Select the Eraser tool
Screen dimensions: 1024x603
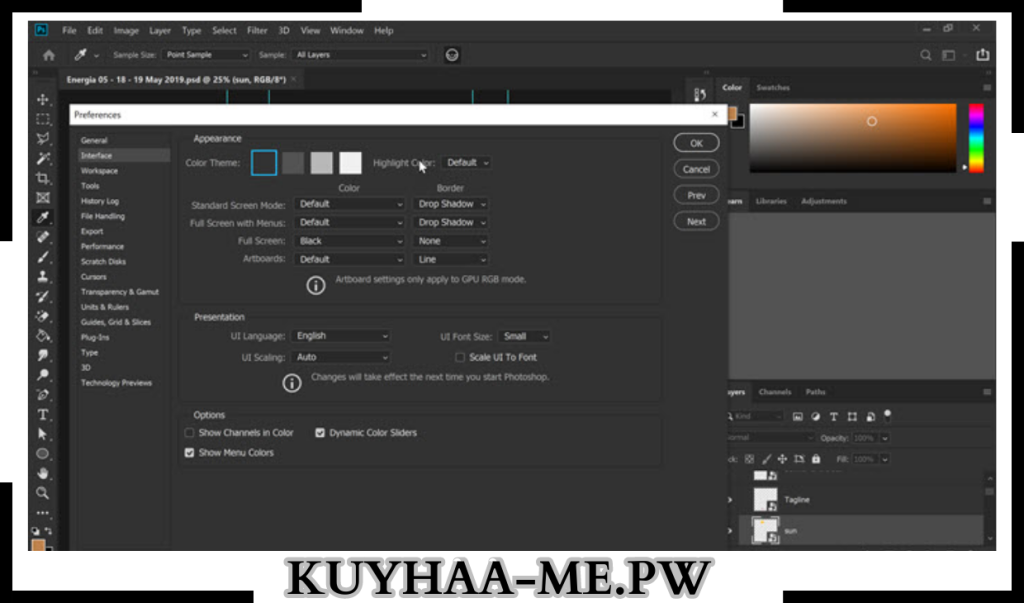click(x=43, y=316)
